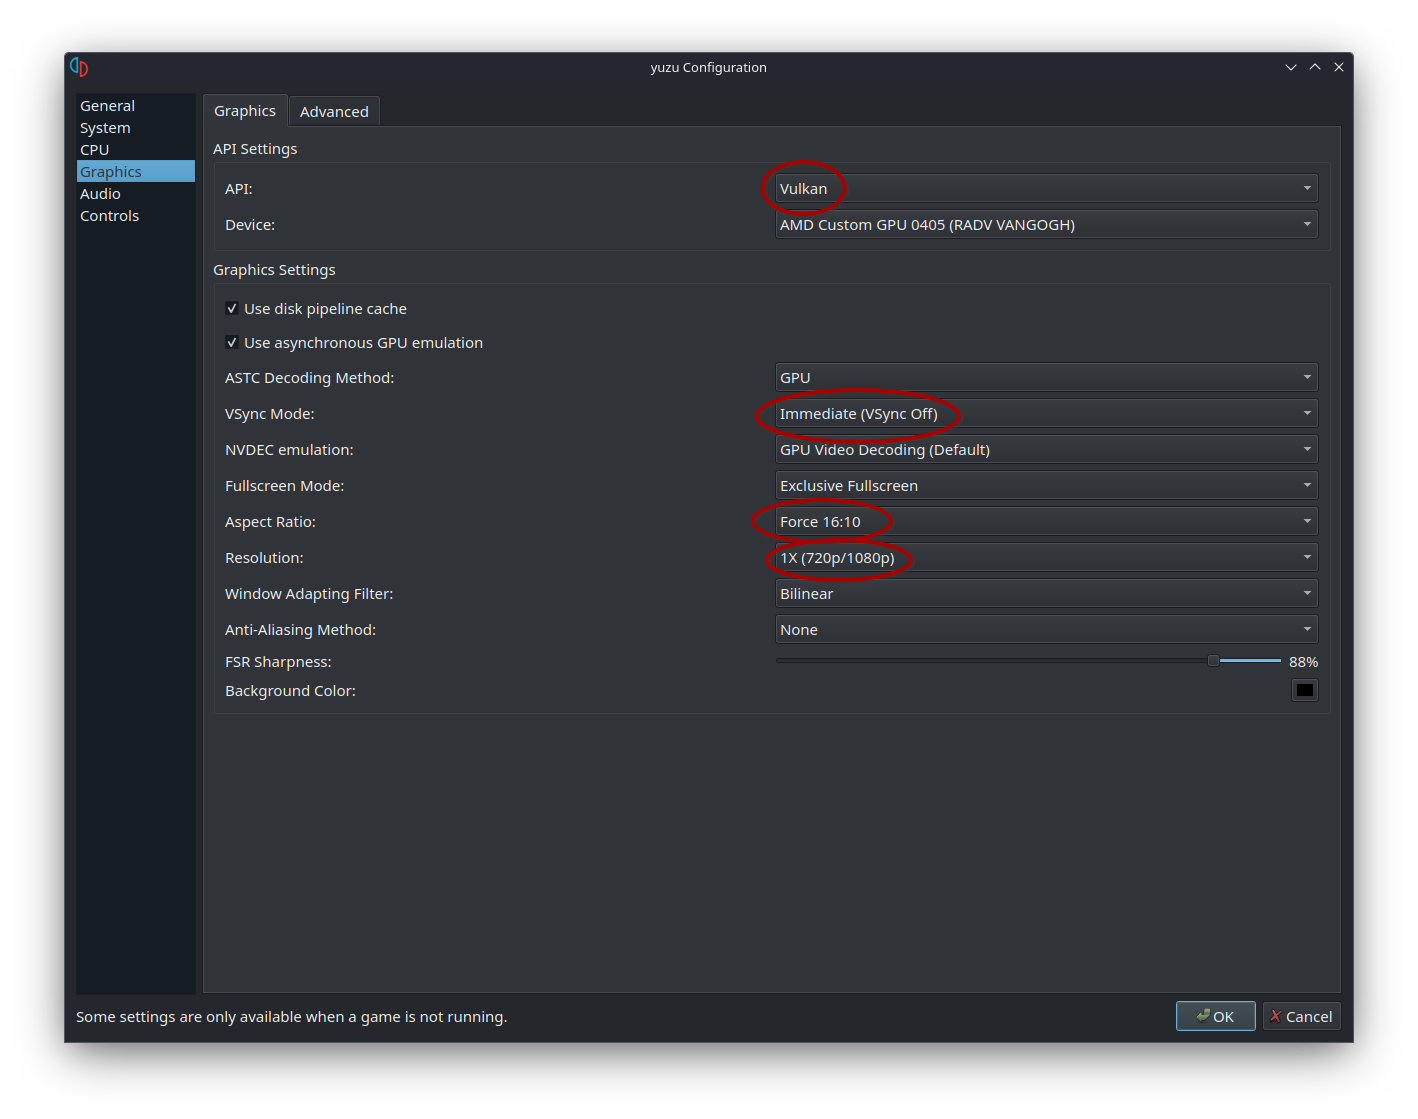Open Aspect Ratio dropdown showing Force 16:10
This screenshot has width=1418, height=1119.
pyautogui.click(x=1046, y=522)
